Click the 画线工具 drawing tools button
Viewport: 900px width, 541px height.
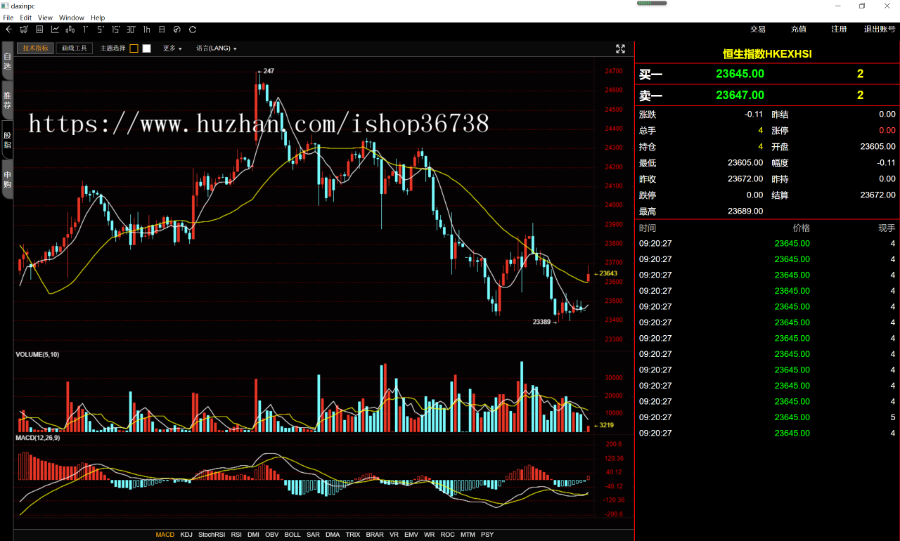tap(74, 48)
